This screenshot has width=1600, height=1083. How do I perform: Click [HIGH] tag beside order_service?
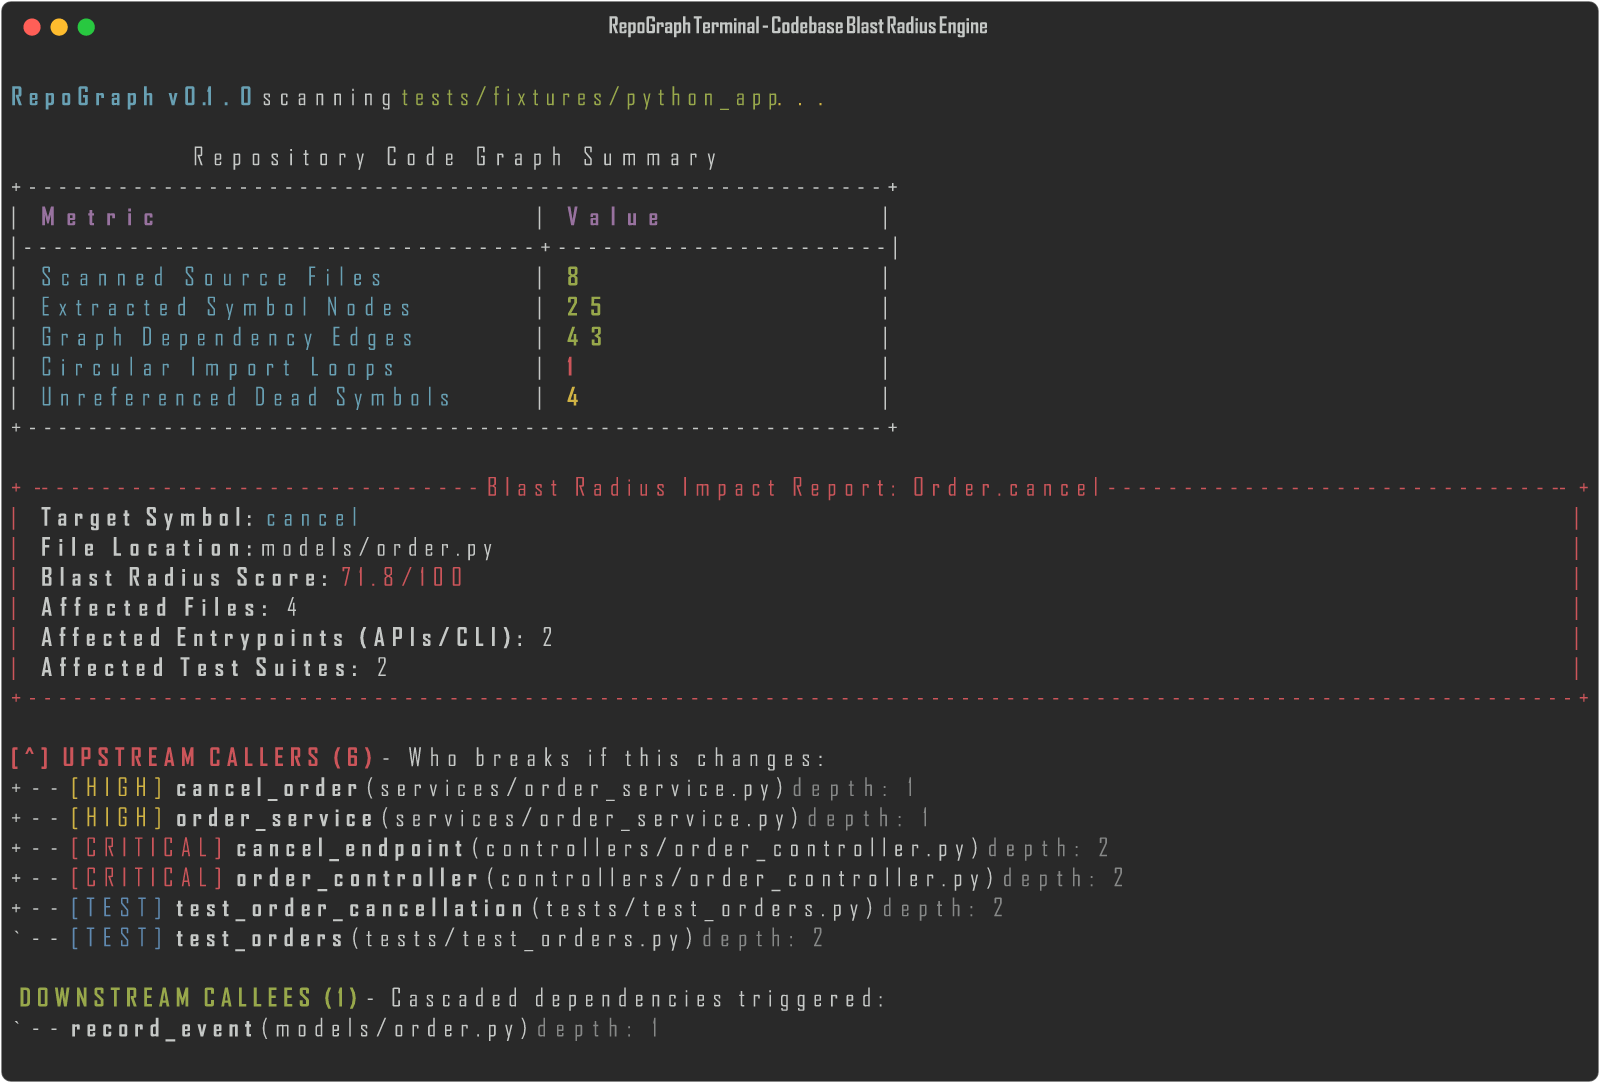117,818
